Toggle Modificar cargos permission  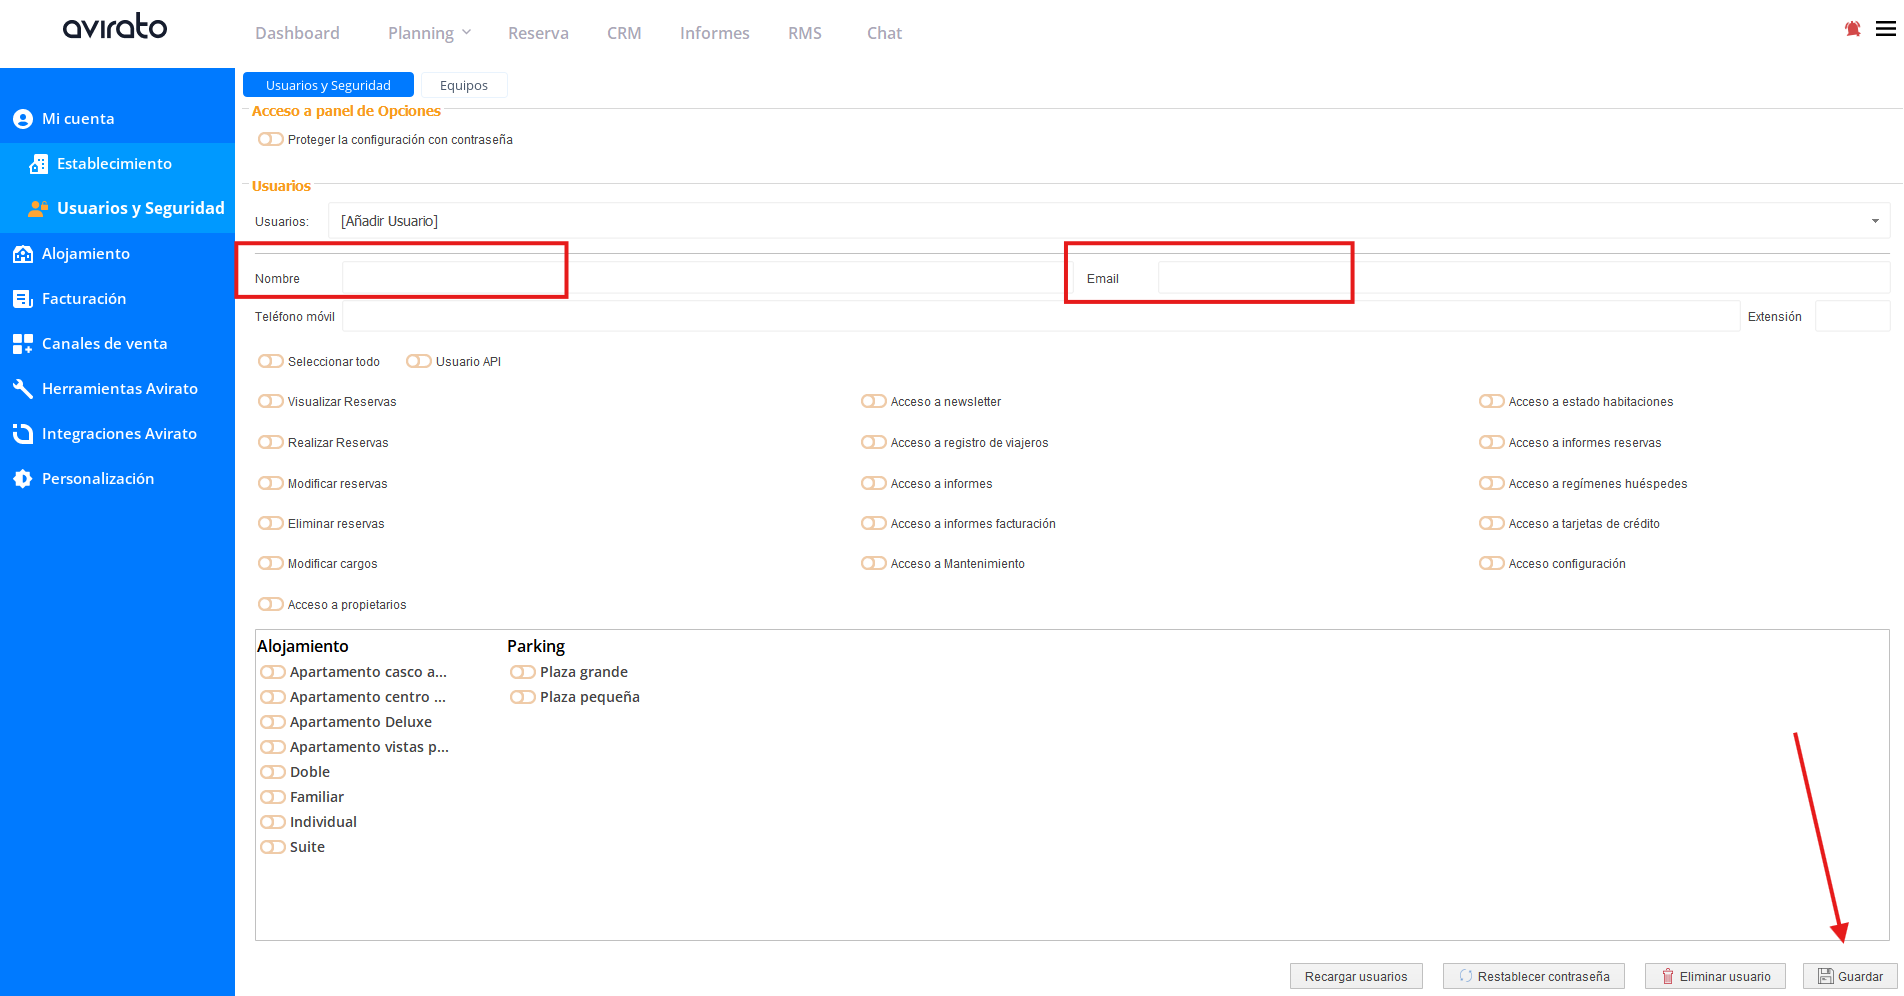click(x=270, y=563)
